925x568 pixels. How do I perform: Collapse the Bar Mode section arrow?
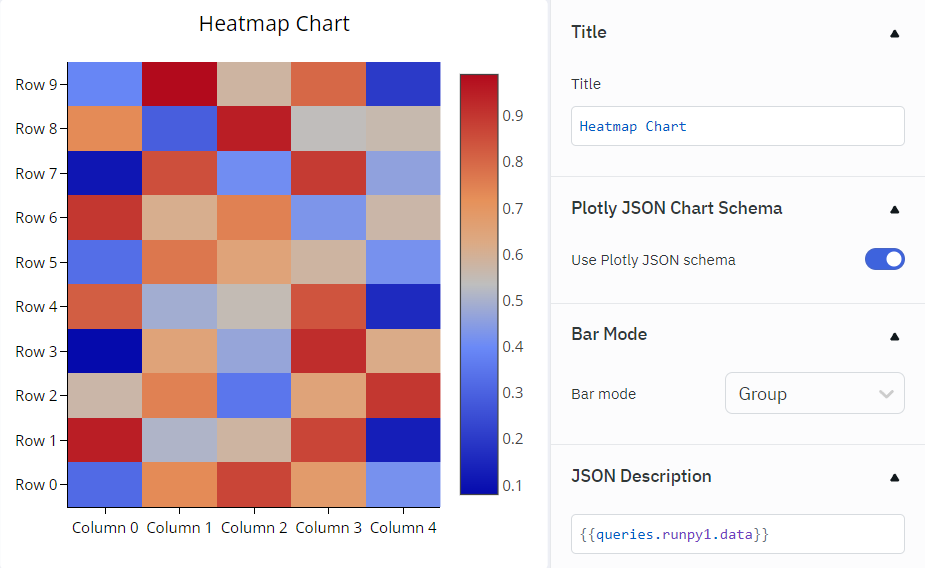point(894,336)
